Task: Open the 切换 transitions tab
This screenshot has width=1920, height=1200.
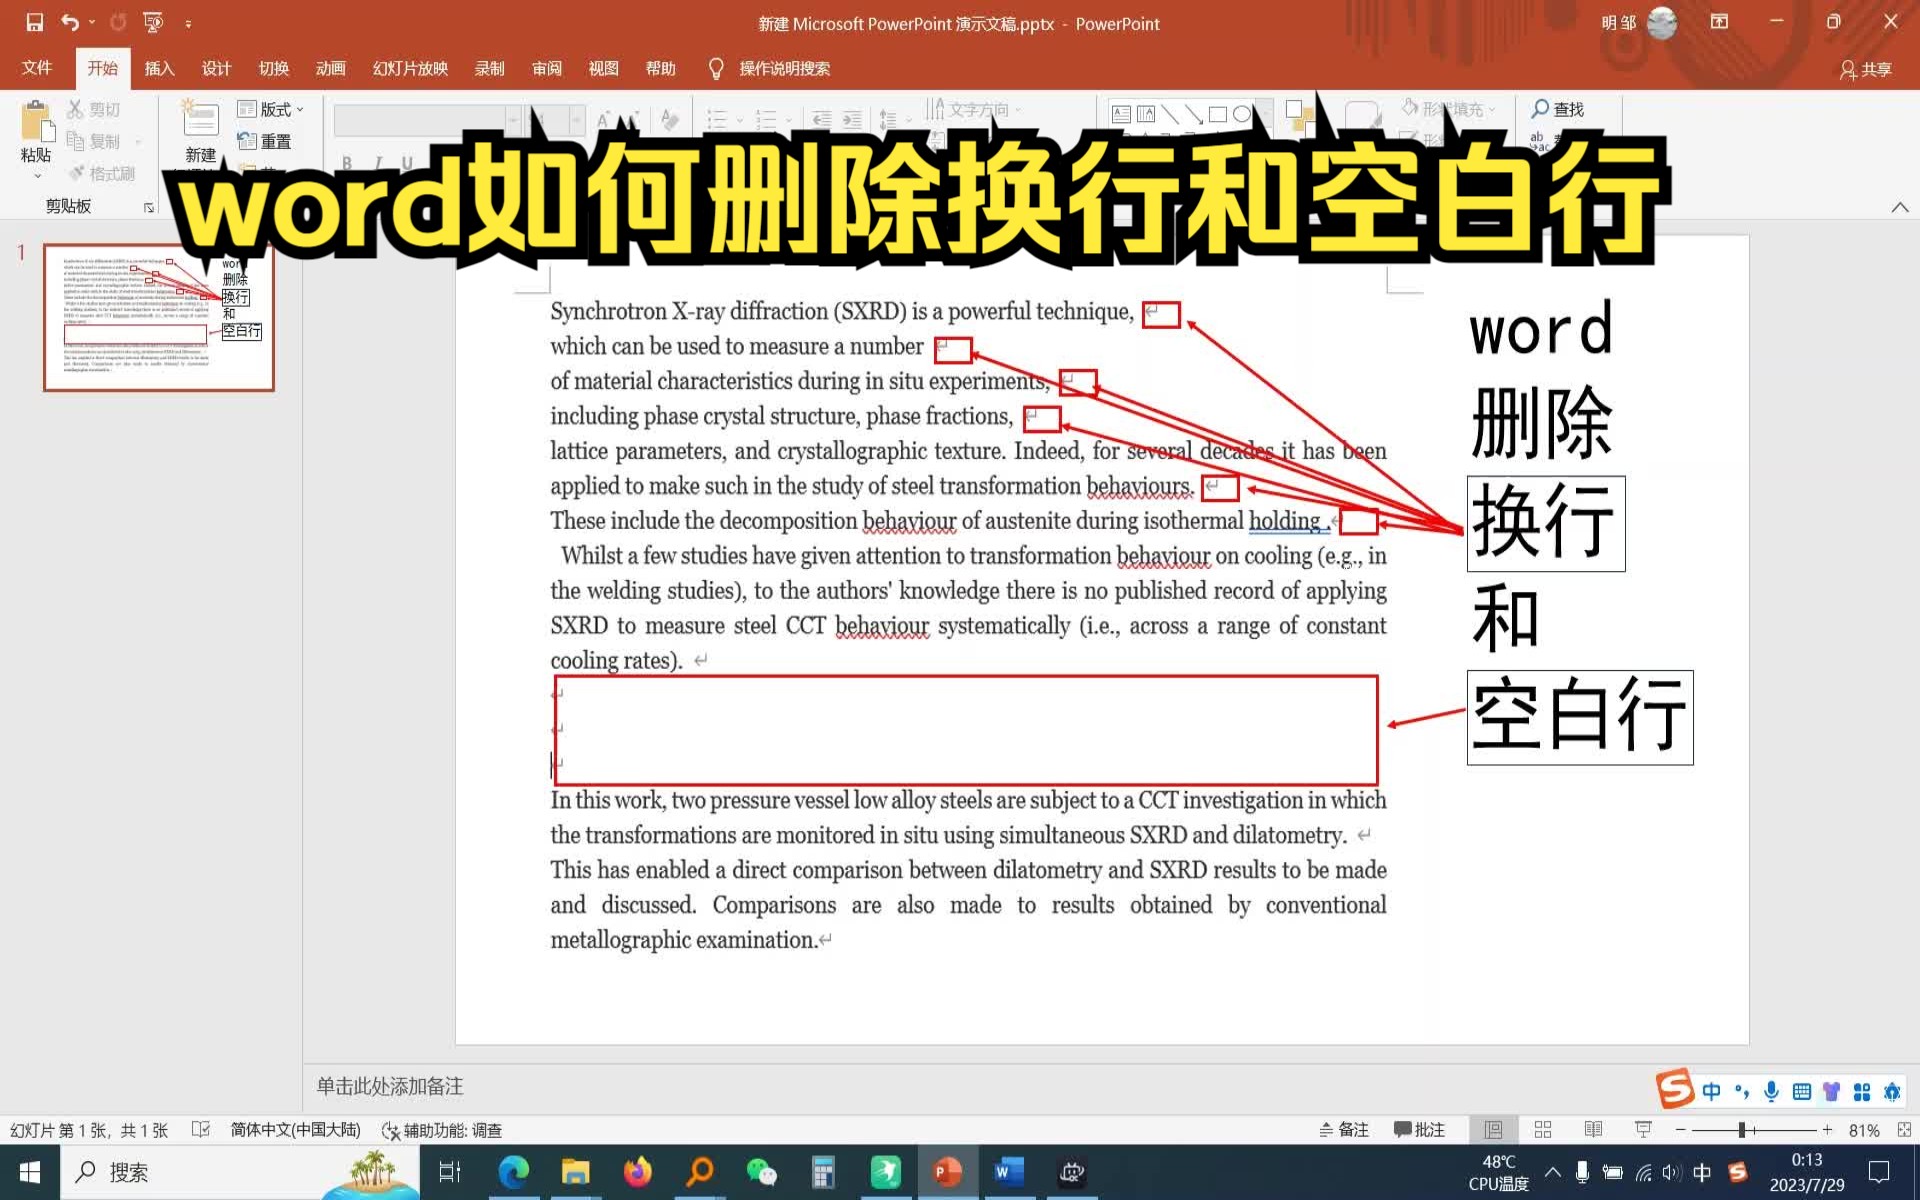Action: coord(273,68)
